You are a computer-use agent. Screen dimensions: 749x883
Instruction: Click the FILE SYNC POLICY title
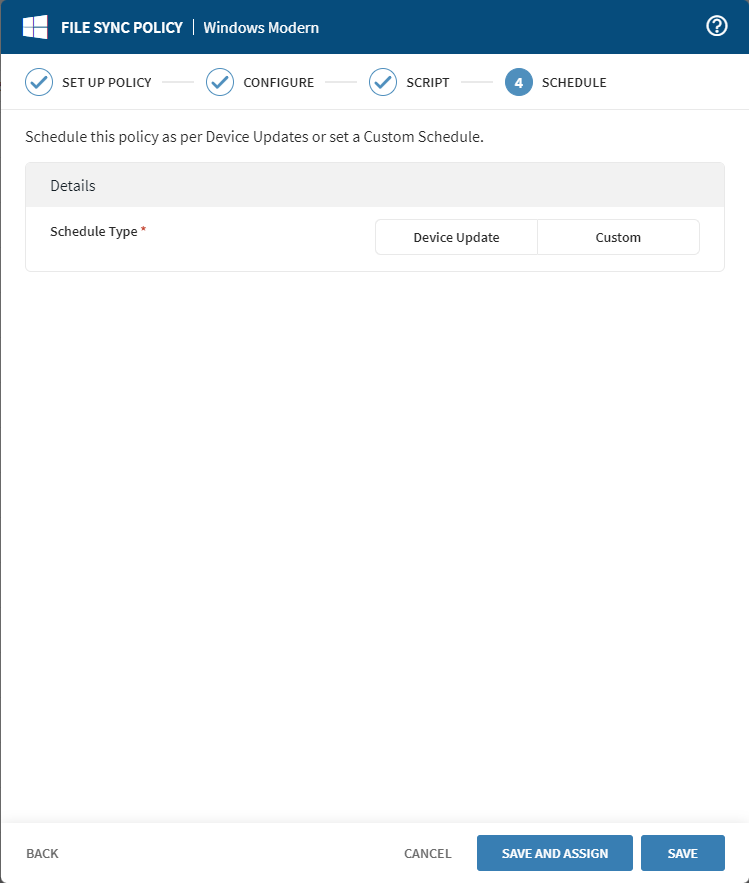122,28
